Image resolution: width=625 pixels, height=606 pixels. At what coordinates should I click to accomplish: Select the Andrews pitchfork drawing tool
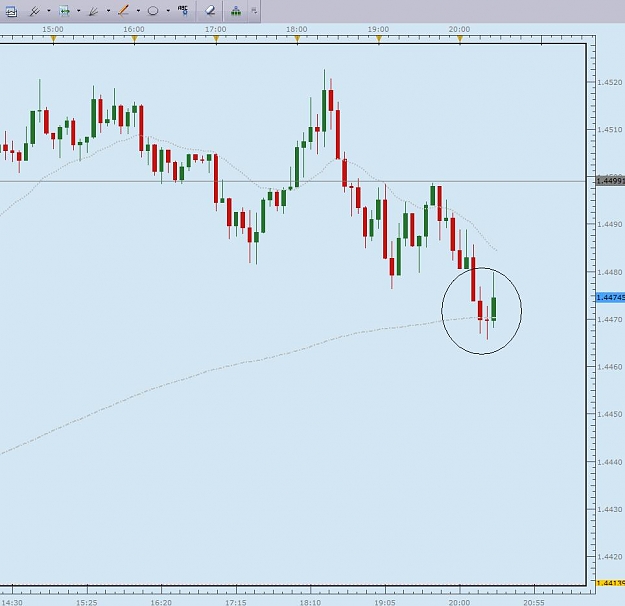tap(35, 11)
